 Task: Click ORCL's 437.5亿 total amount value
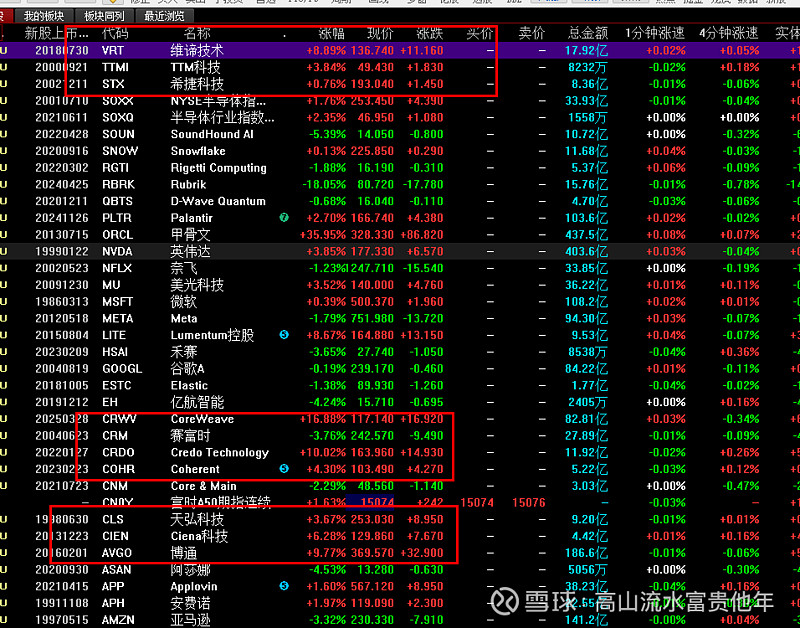click(x=586, y=235)
